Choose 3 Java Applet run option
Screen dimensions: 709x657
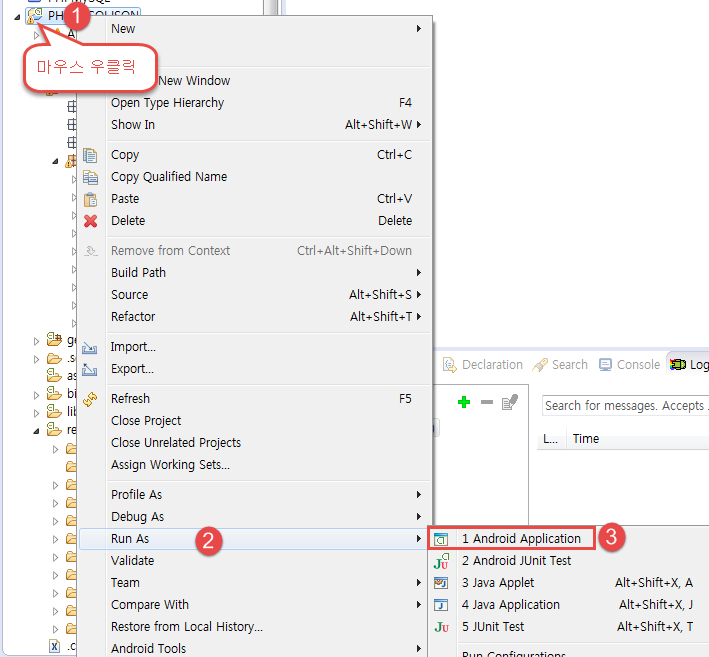click(569, 583)
